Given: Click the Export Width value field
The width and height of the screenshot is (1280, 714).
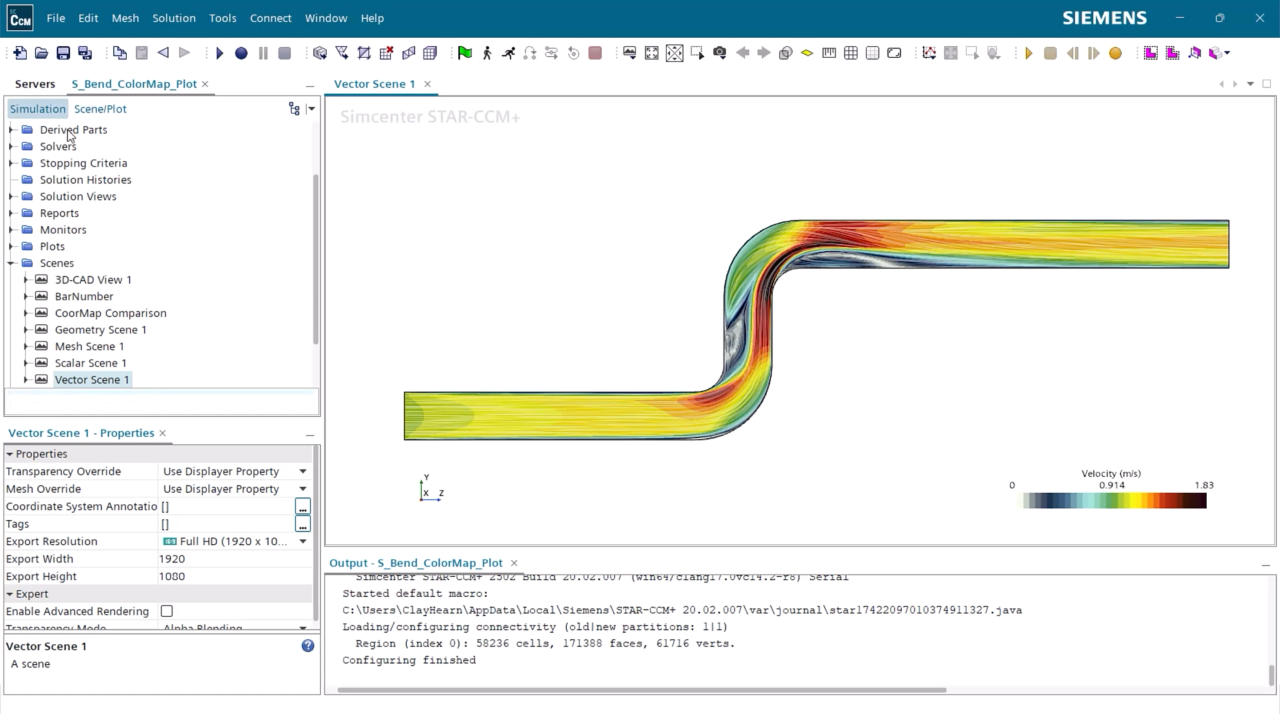Looking at the screenshot, I should 235,559.
